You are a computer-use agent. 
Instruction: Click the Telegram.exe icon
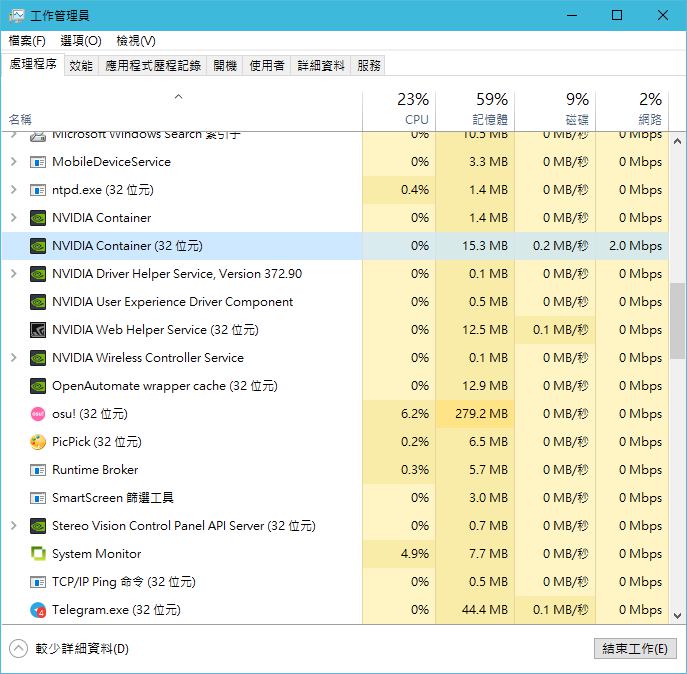pos(38,610)
